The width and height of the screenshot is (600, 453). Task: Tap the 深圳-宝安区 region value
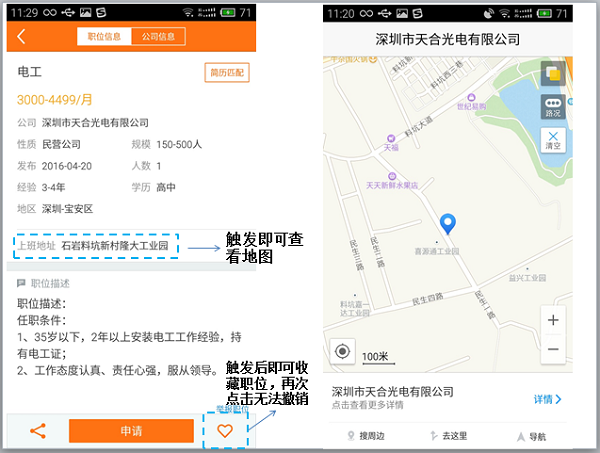[x=67, y=209]
